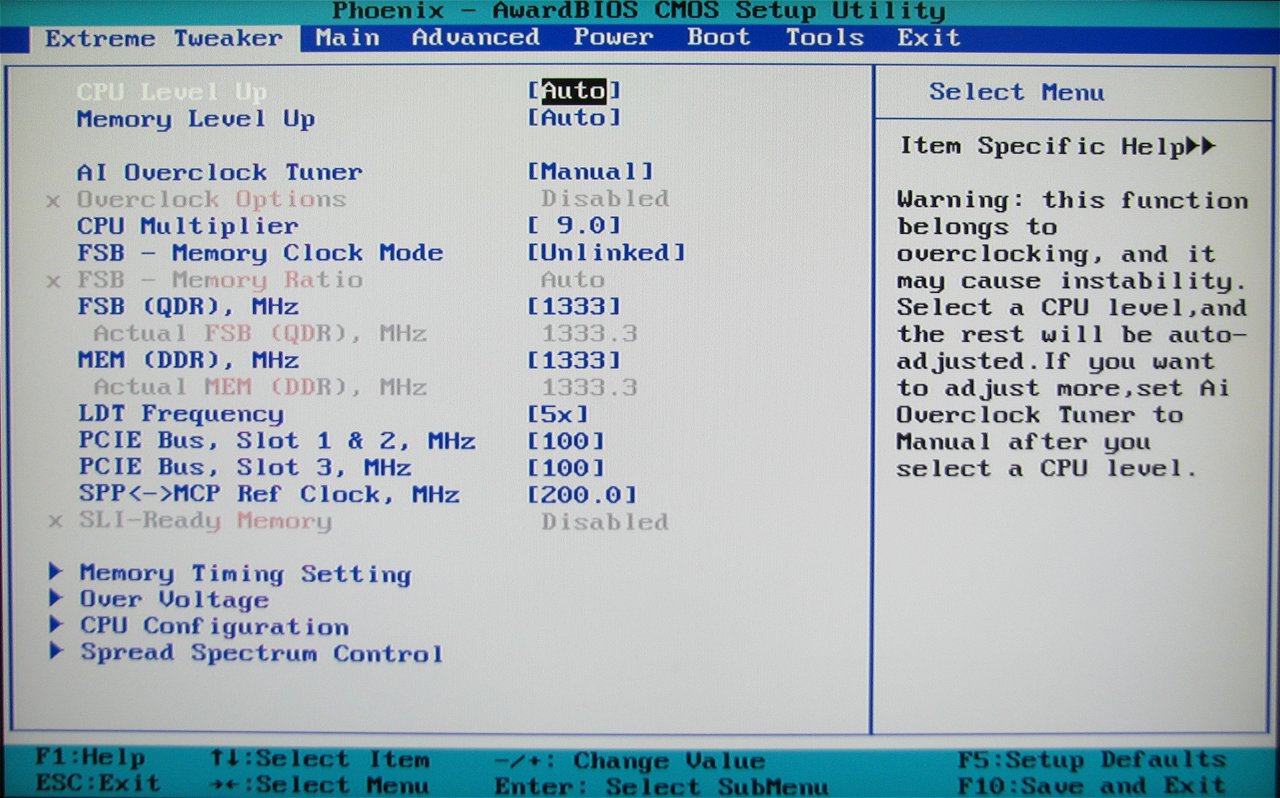This screenshot has height=798, width=1280.
Task: Switch to the Advanced tab
Action: click(x=476, y=38)
